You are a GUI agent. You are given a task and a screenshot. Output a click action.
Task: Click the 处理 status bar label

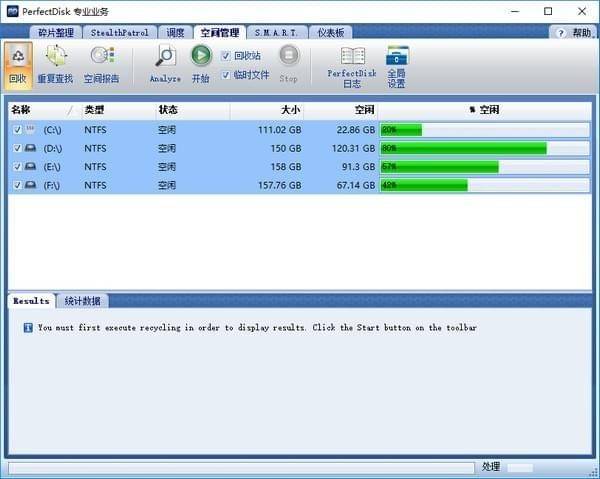[x=491, y=466]
